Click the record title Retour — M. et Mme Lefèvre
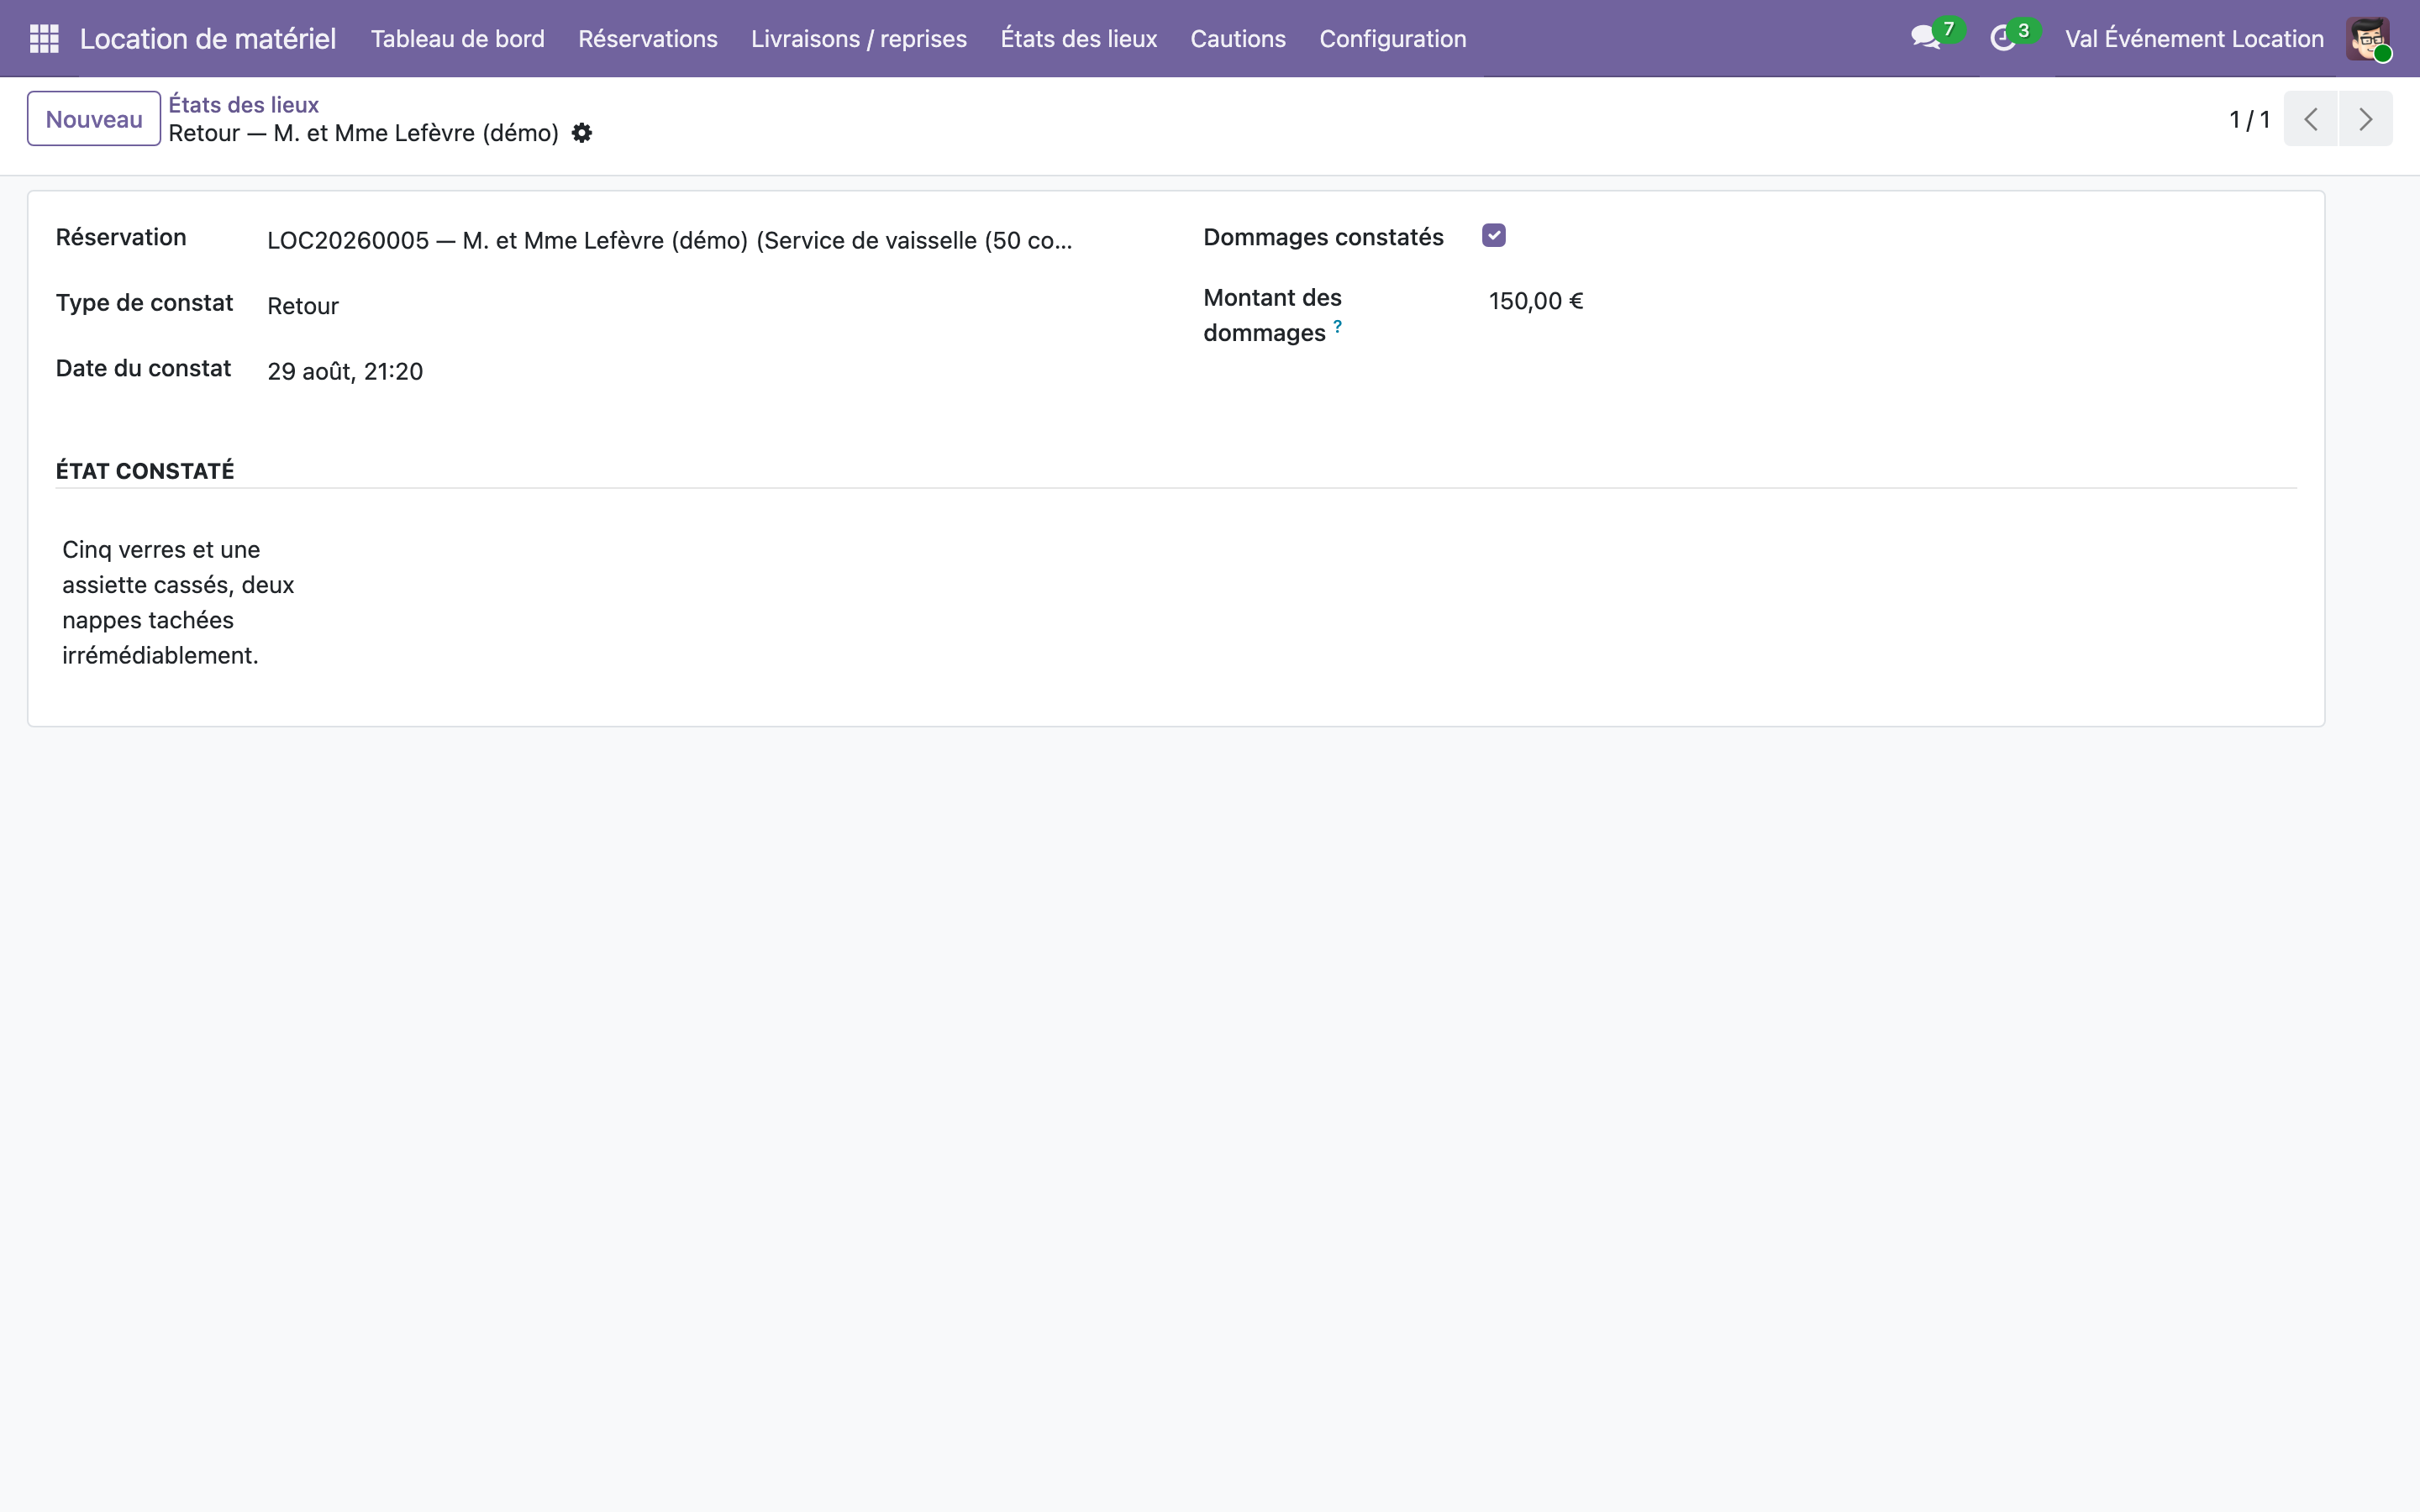Image resolution: width=2420 pixels, height=1512 pixels. pos(364,133)
